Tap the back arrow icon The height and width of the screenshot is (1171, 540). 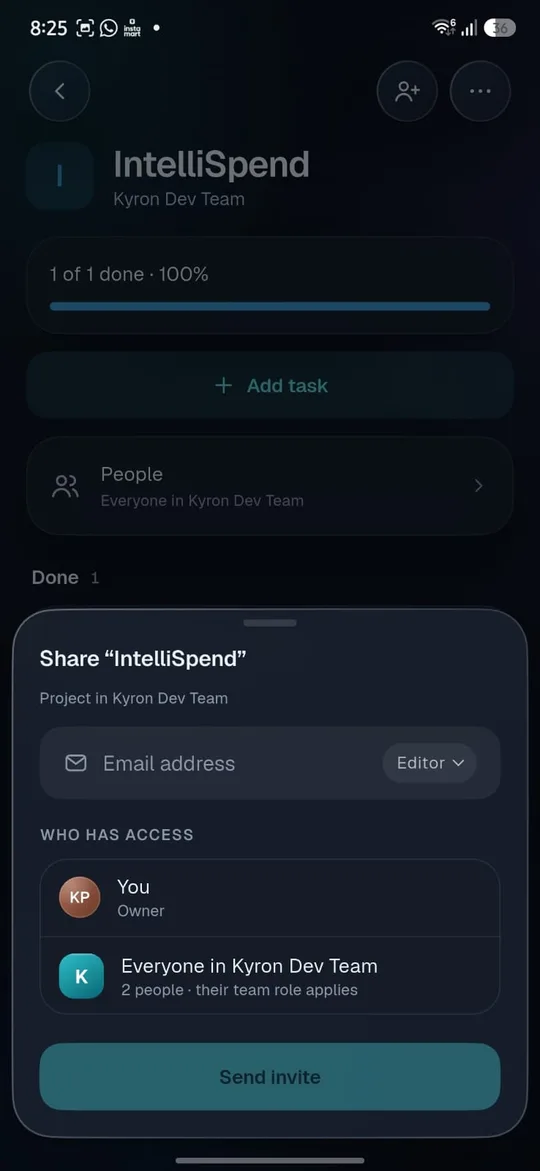point(60,91)
